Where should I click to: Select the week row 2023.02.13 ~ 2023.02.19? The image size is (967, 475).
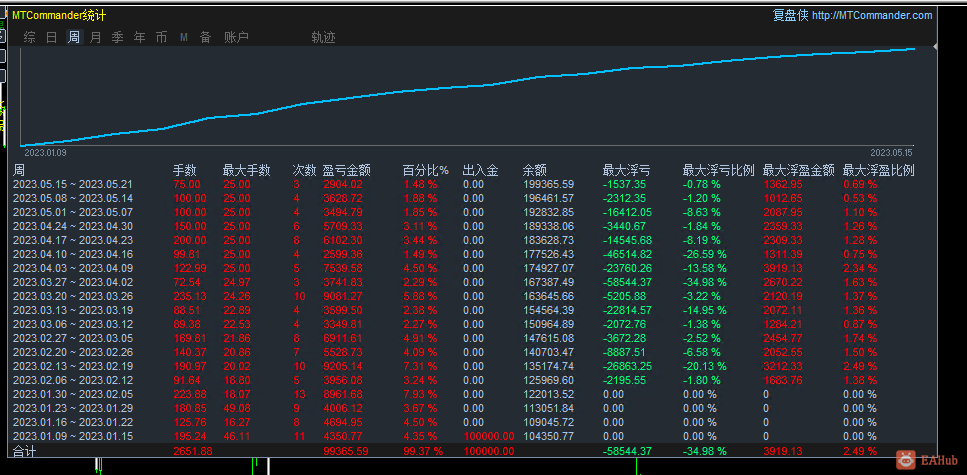tap(472, 366)
